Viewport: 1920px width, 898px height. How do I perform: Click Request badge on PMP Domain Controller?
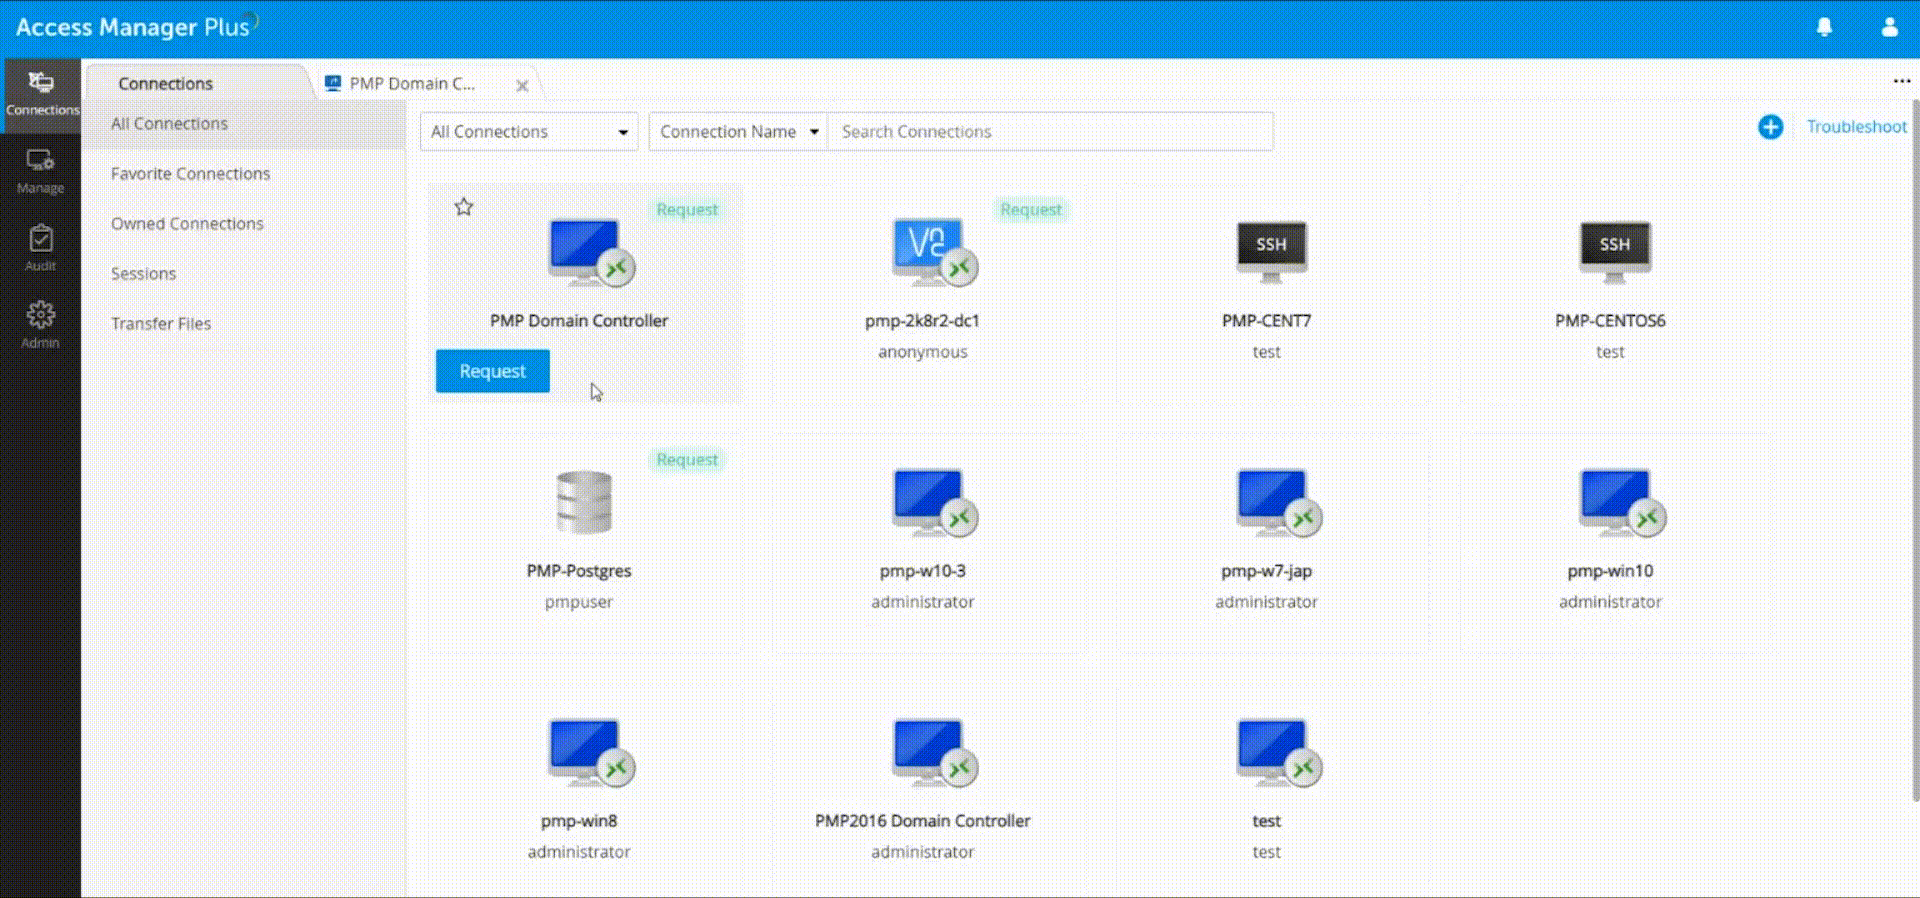(x=687, y=210)
